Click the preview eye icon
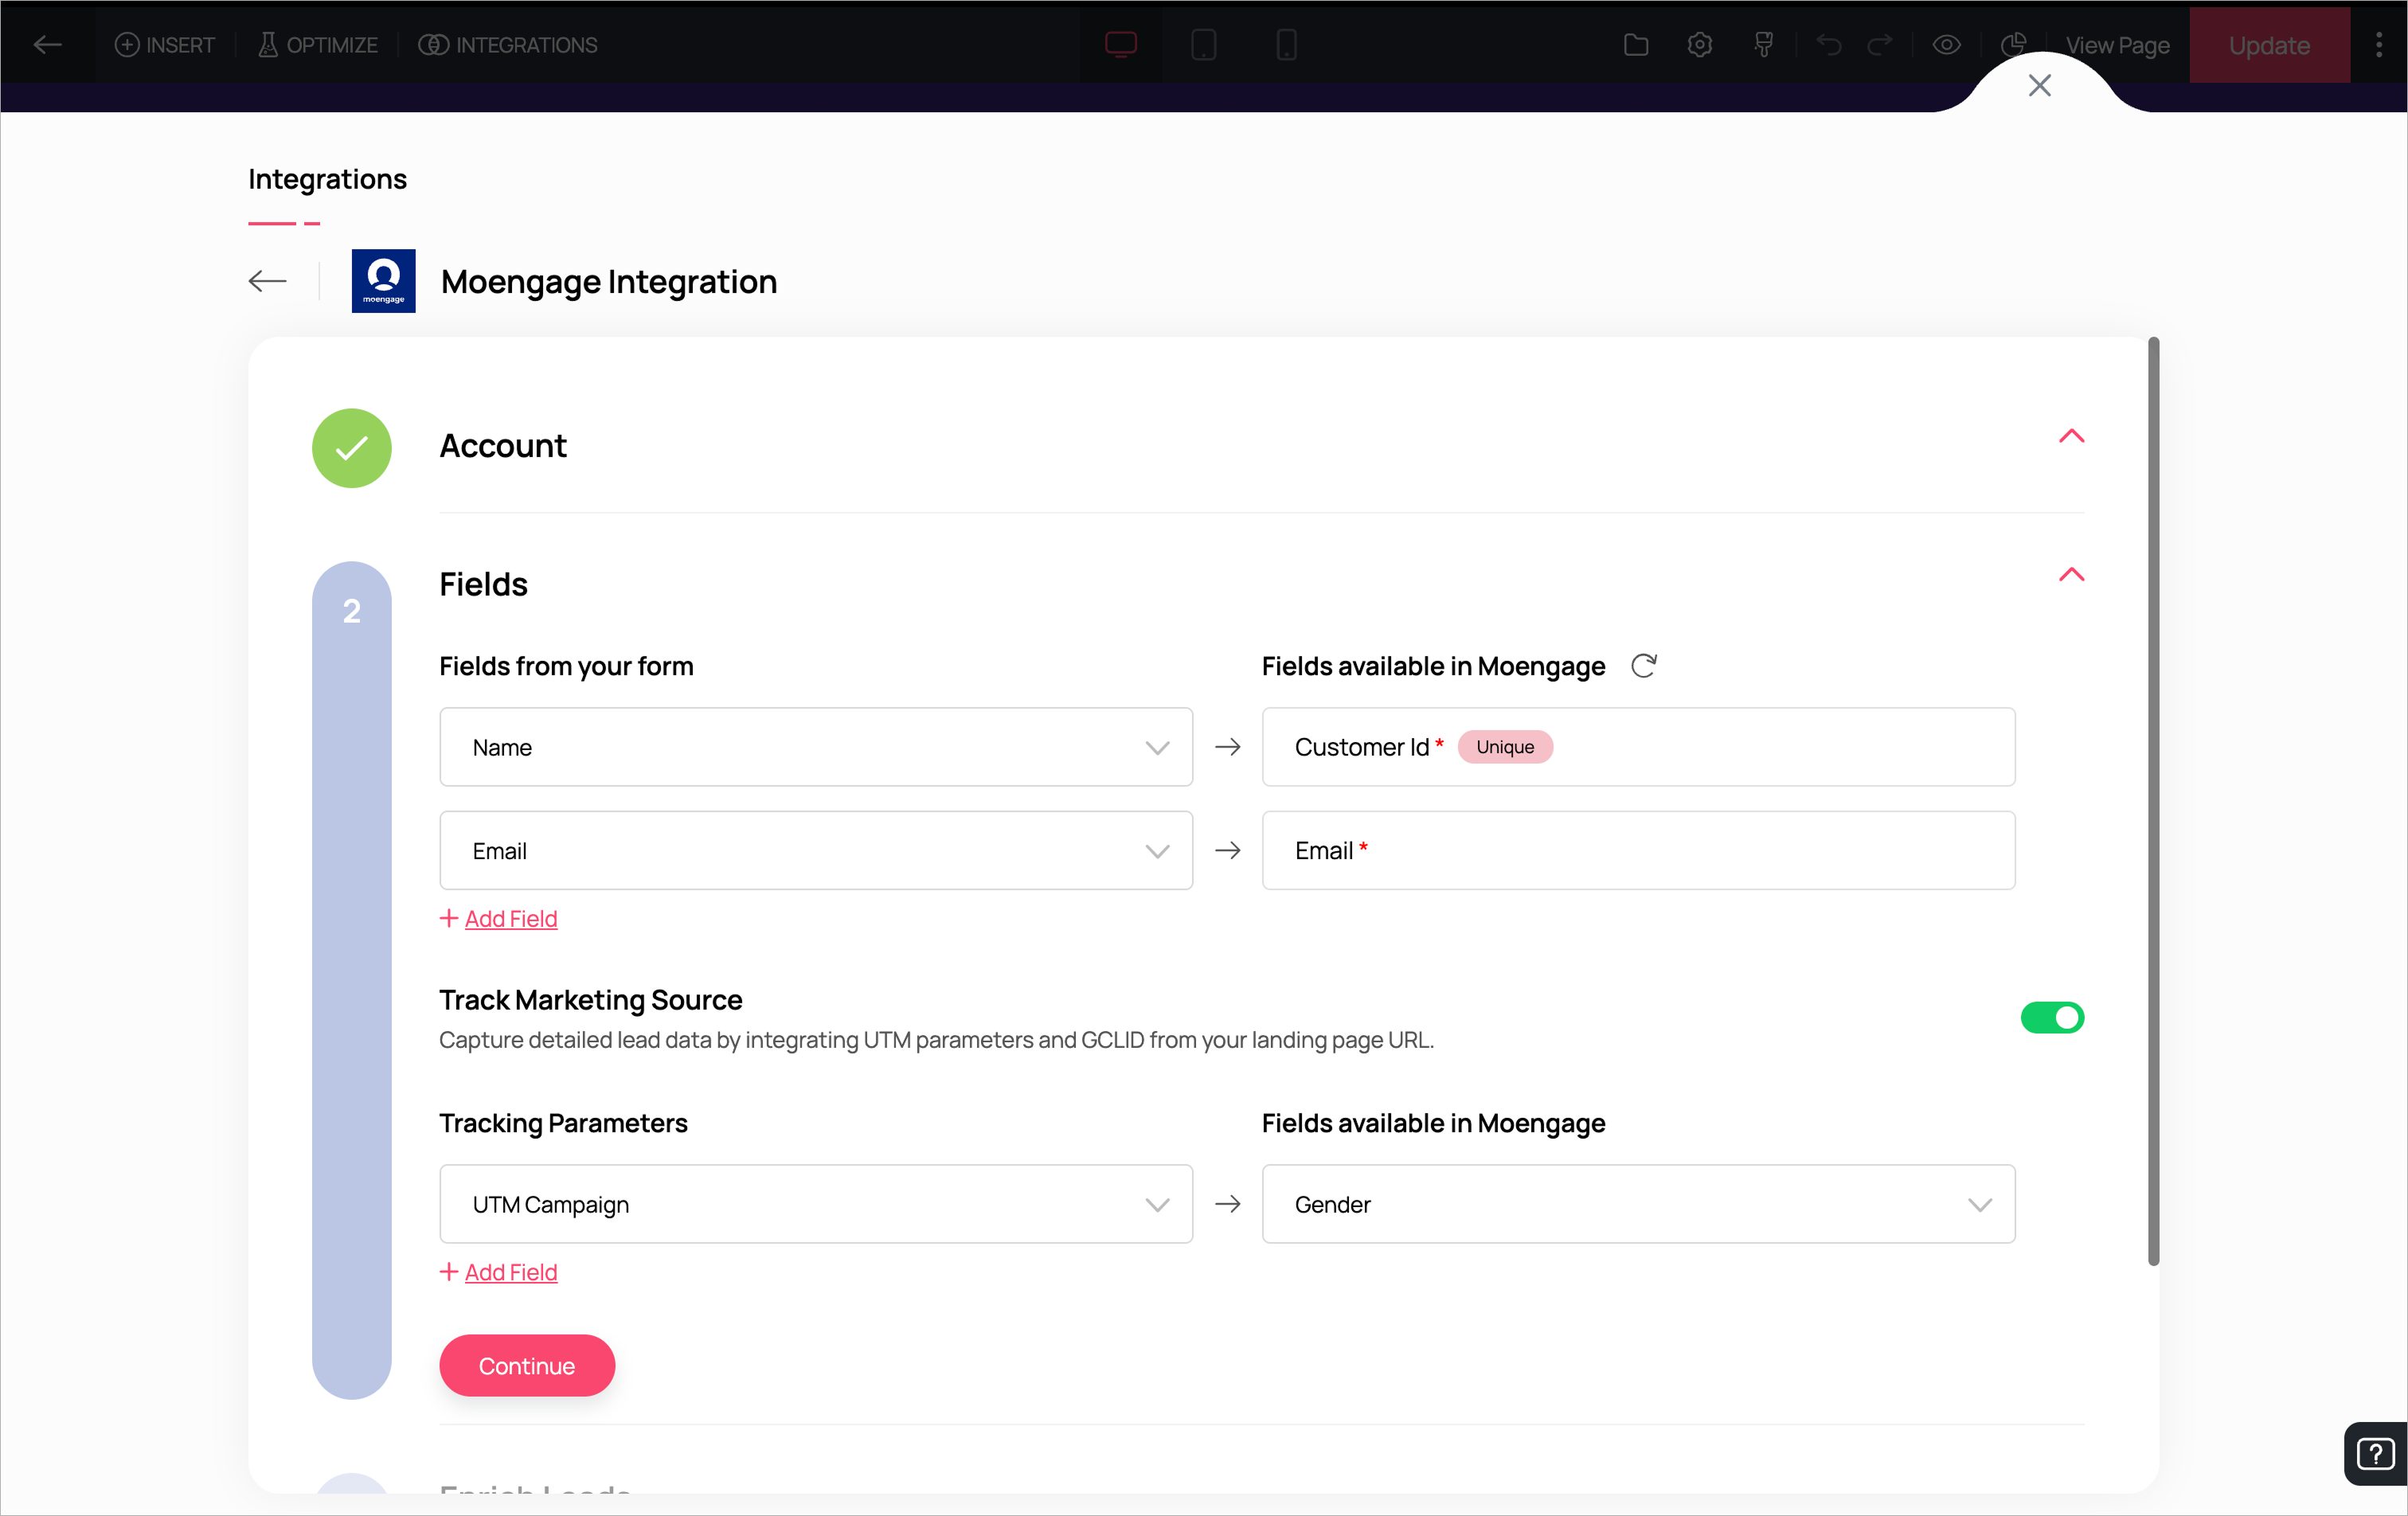The image size is (2408, 1516). click(x=1945, y=45)
